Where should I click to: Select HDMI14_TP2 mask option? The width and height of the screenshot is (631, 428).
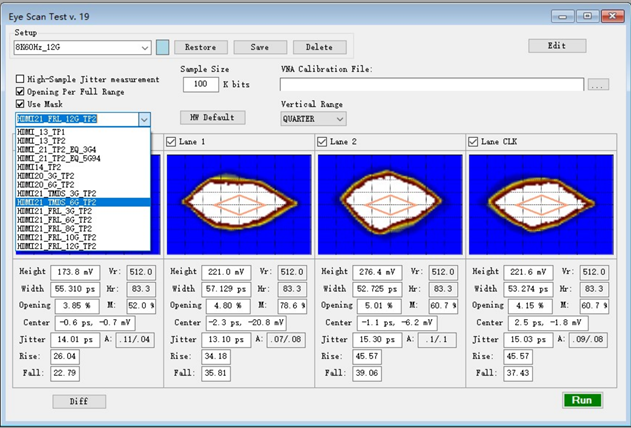pos(83,167)
